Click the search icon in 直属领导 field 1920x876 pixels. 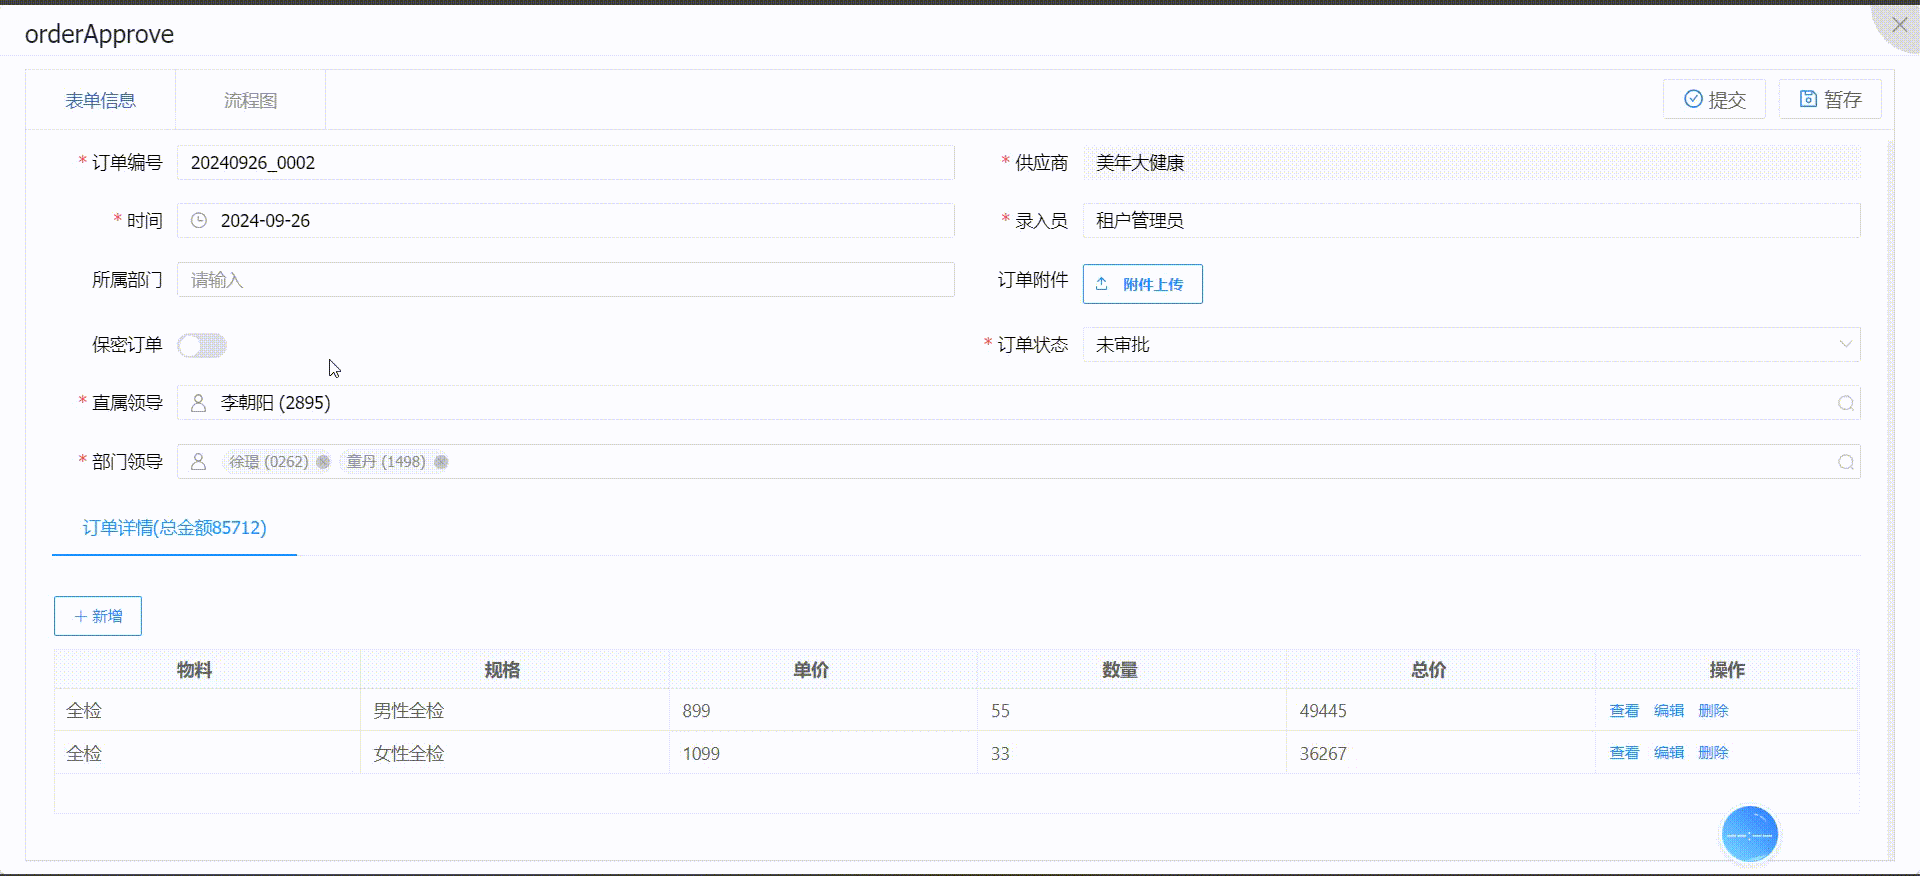pos(1845,403)
